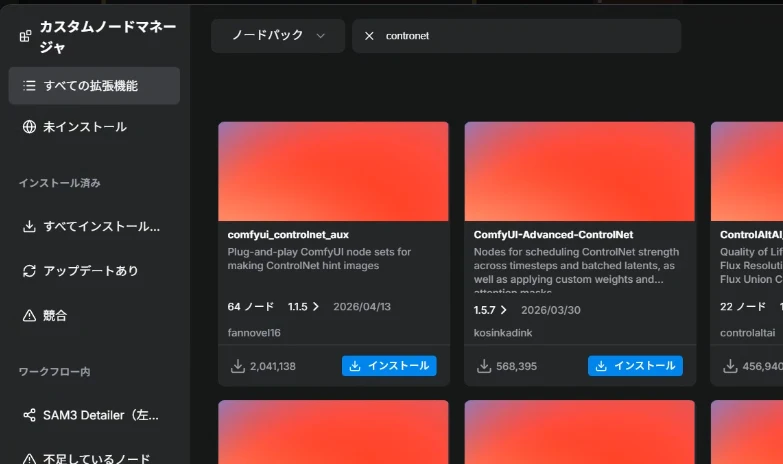
Task: Focus the search field containing contronet
Action: click(x=516, y=35)
